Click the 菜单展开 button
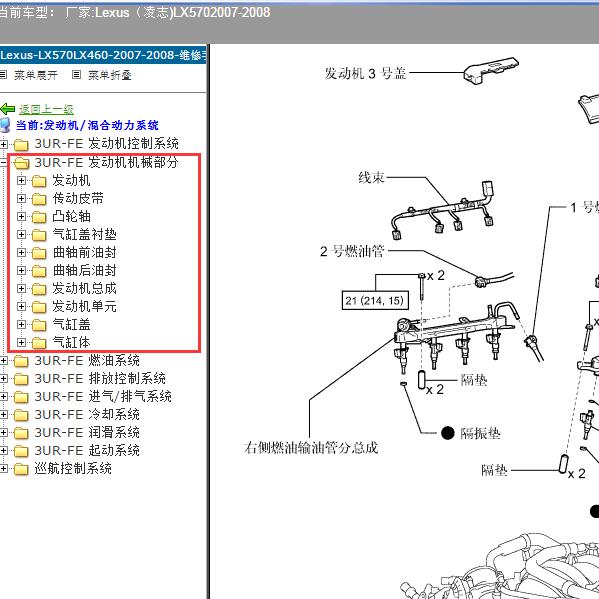Screen dimensions: 599x599 (36, 75)
